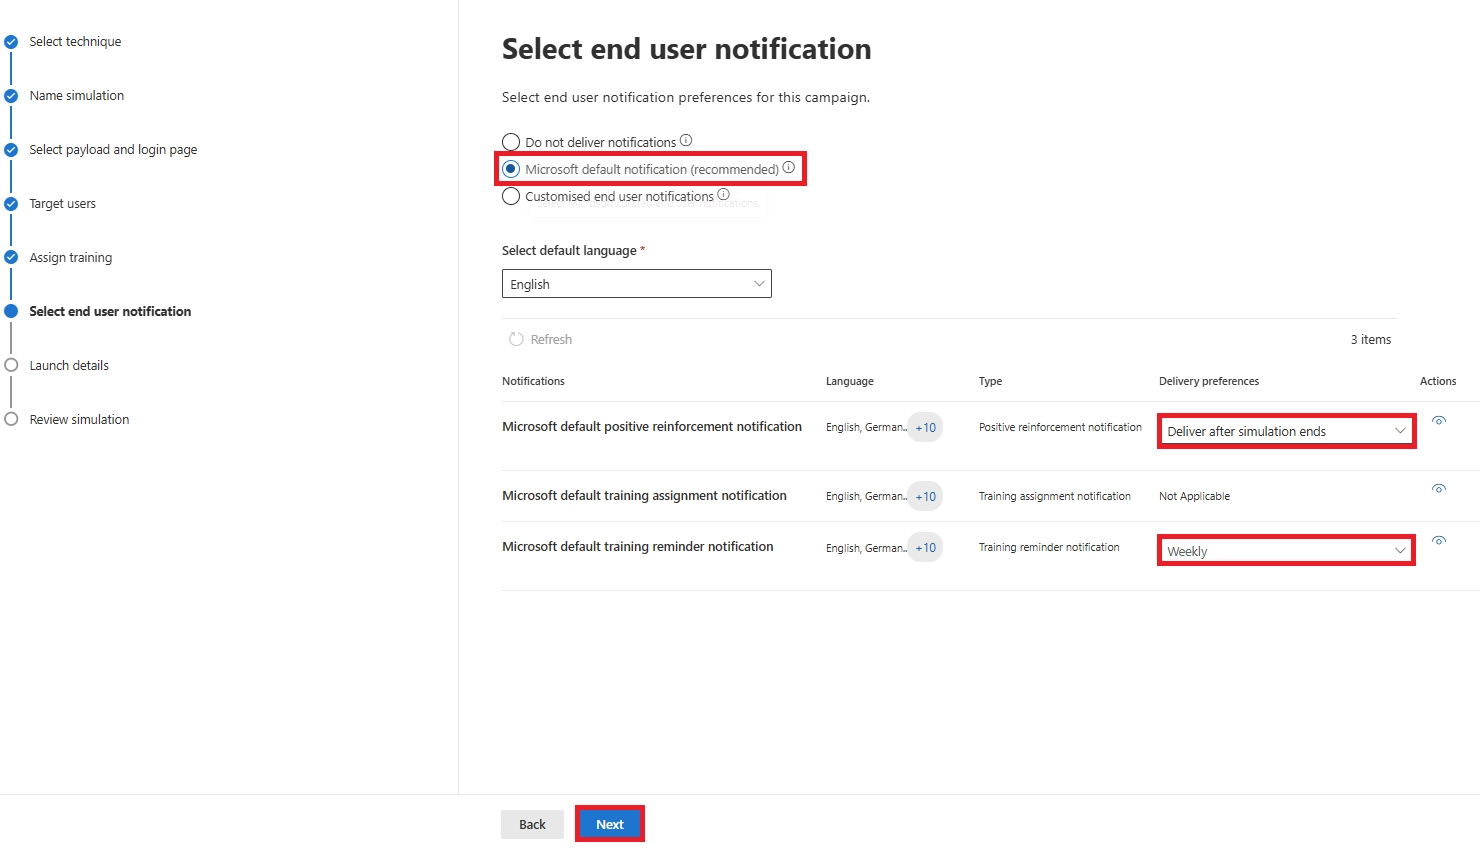The height and width of the screenshot is (848, 1480).
Task: Go to the Review simulation step
Action: 79,419
